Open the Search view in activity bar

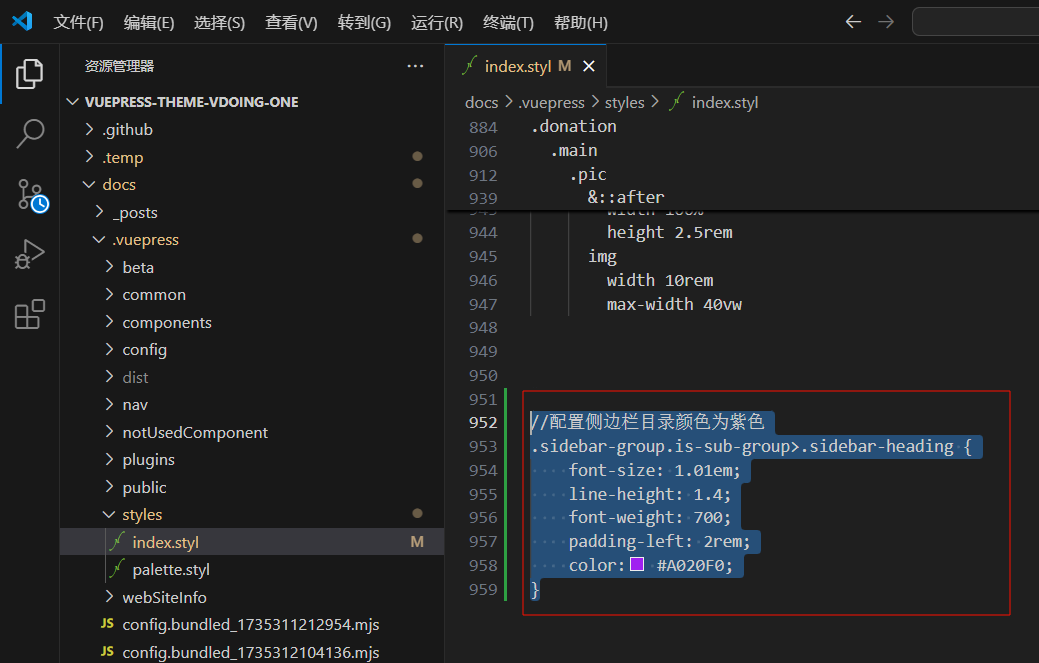(x=29, y=134)
